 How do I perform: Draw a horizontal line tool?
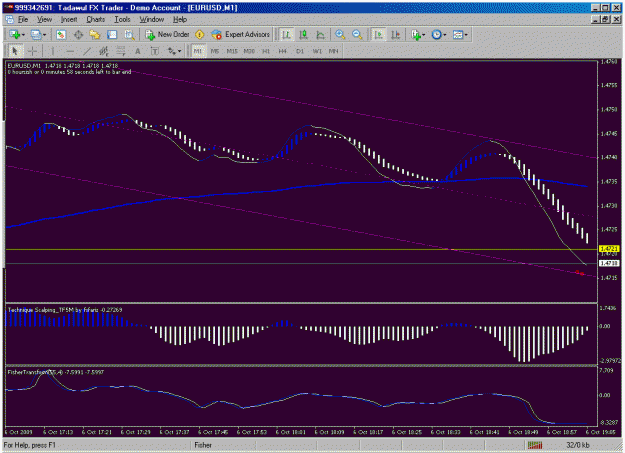coord(70,51)
